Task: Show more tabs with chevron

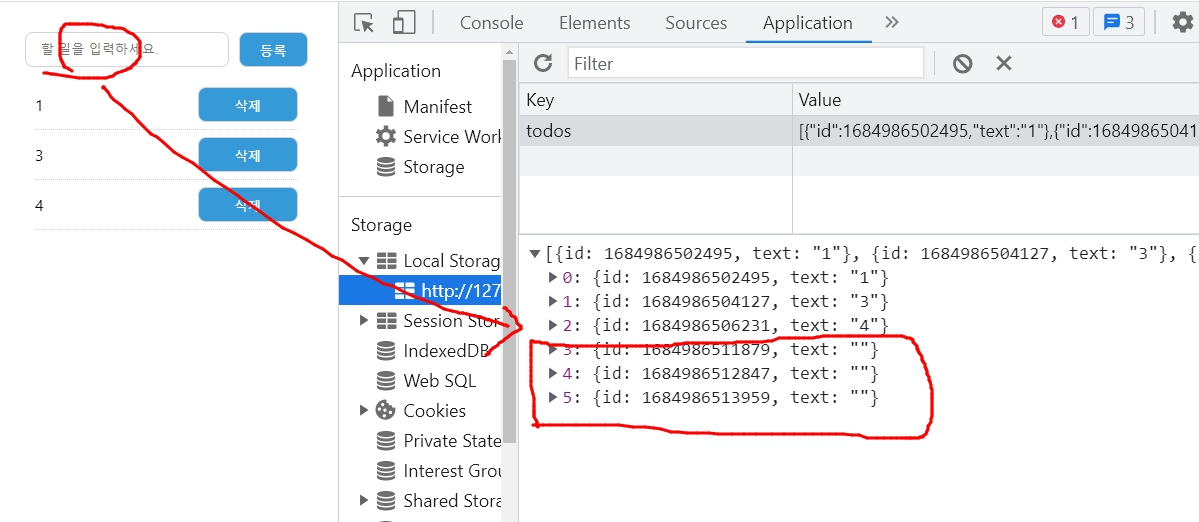Action: click(892, 22)
